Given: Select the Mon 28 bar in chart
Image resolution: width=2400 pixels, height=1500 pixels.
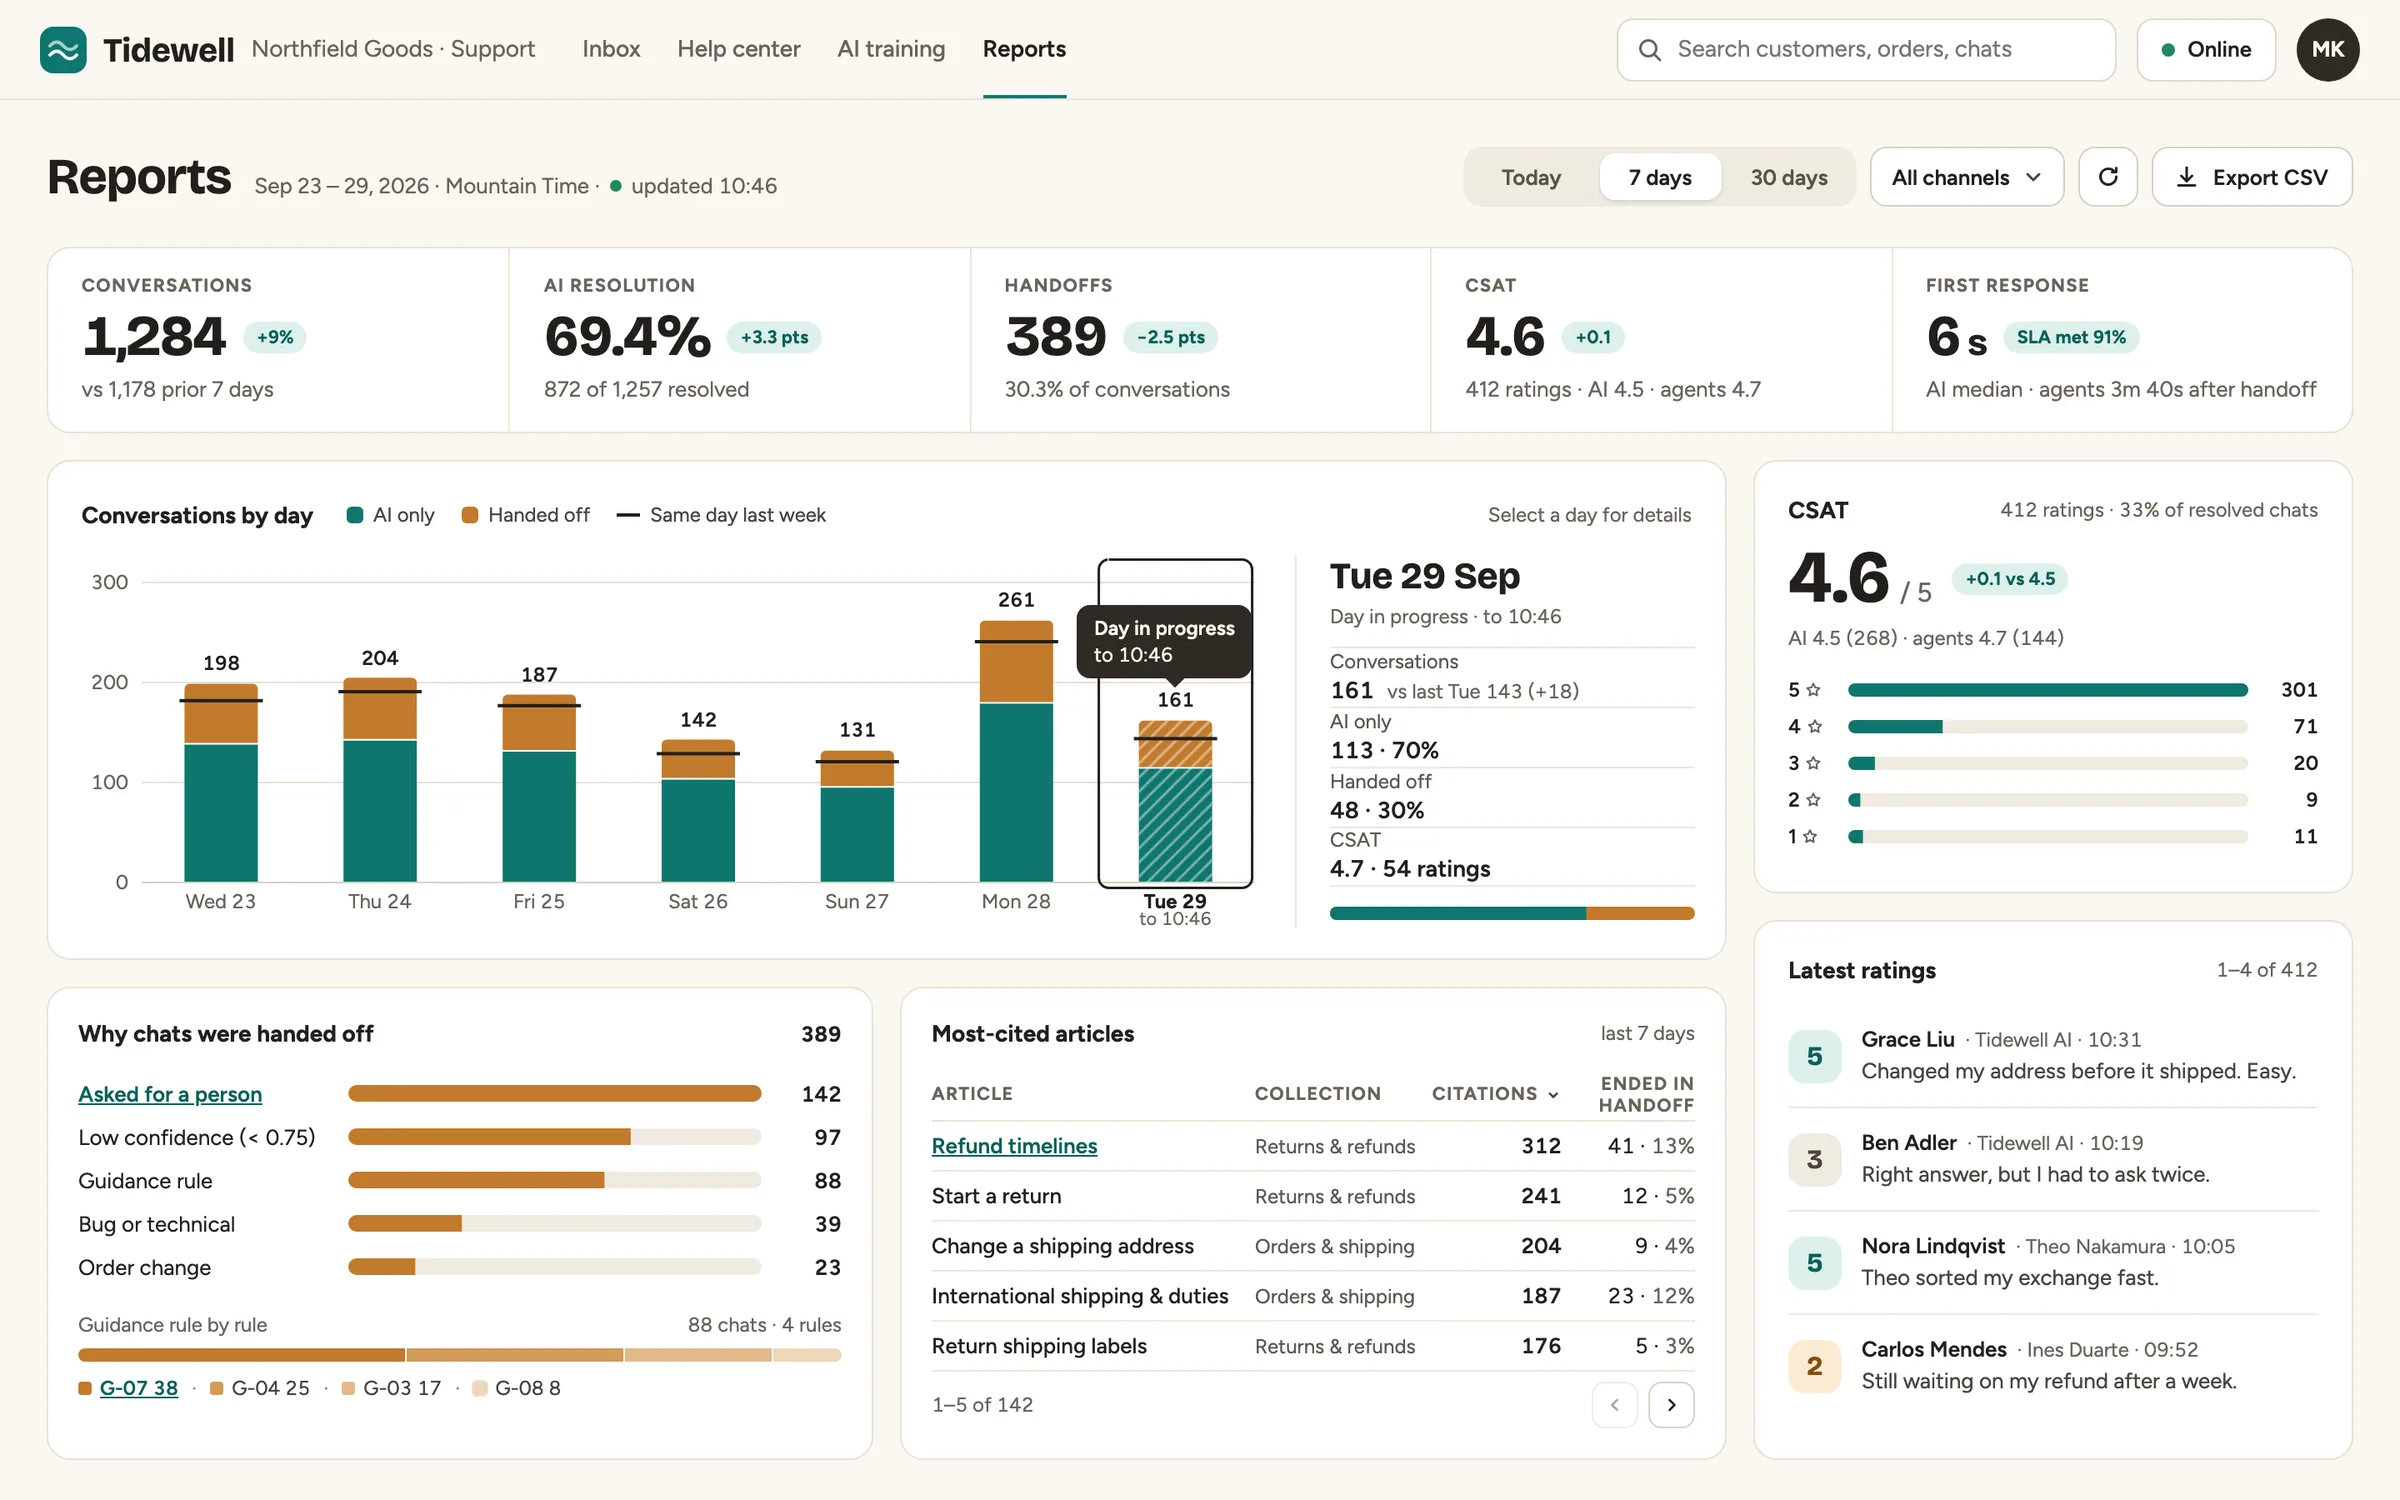Looking at the screenshot, I should [x=1016, y=751].
